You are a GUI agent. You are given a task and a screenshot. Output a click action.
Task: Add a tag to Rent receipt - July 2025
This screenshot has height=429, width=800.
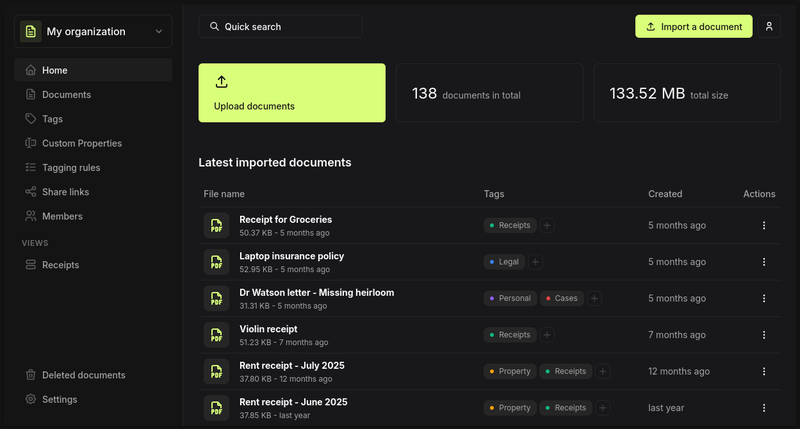(603, 371)
